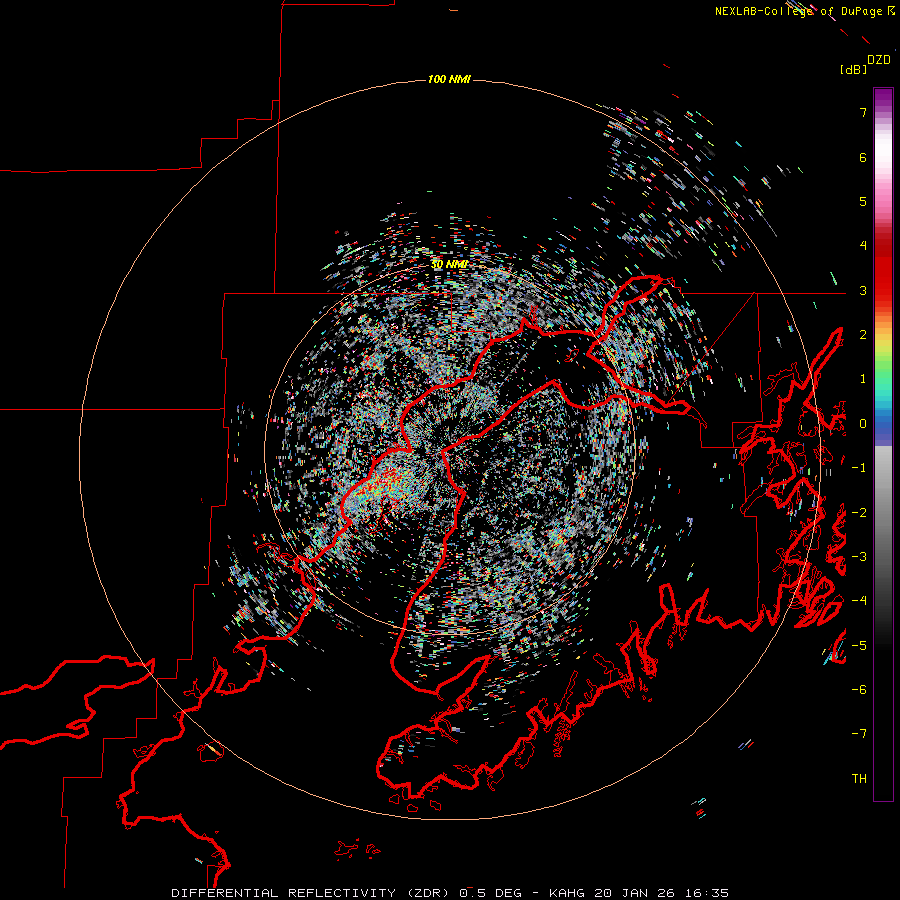Click the 100 NMI range ring label

(449, 79)
